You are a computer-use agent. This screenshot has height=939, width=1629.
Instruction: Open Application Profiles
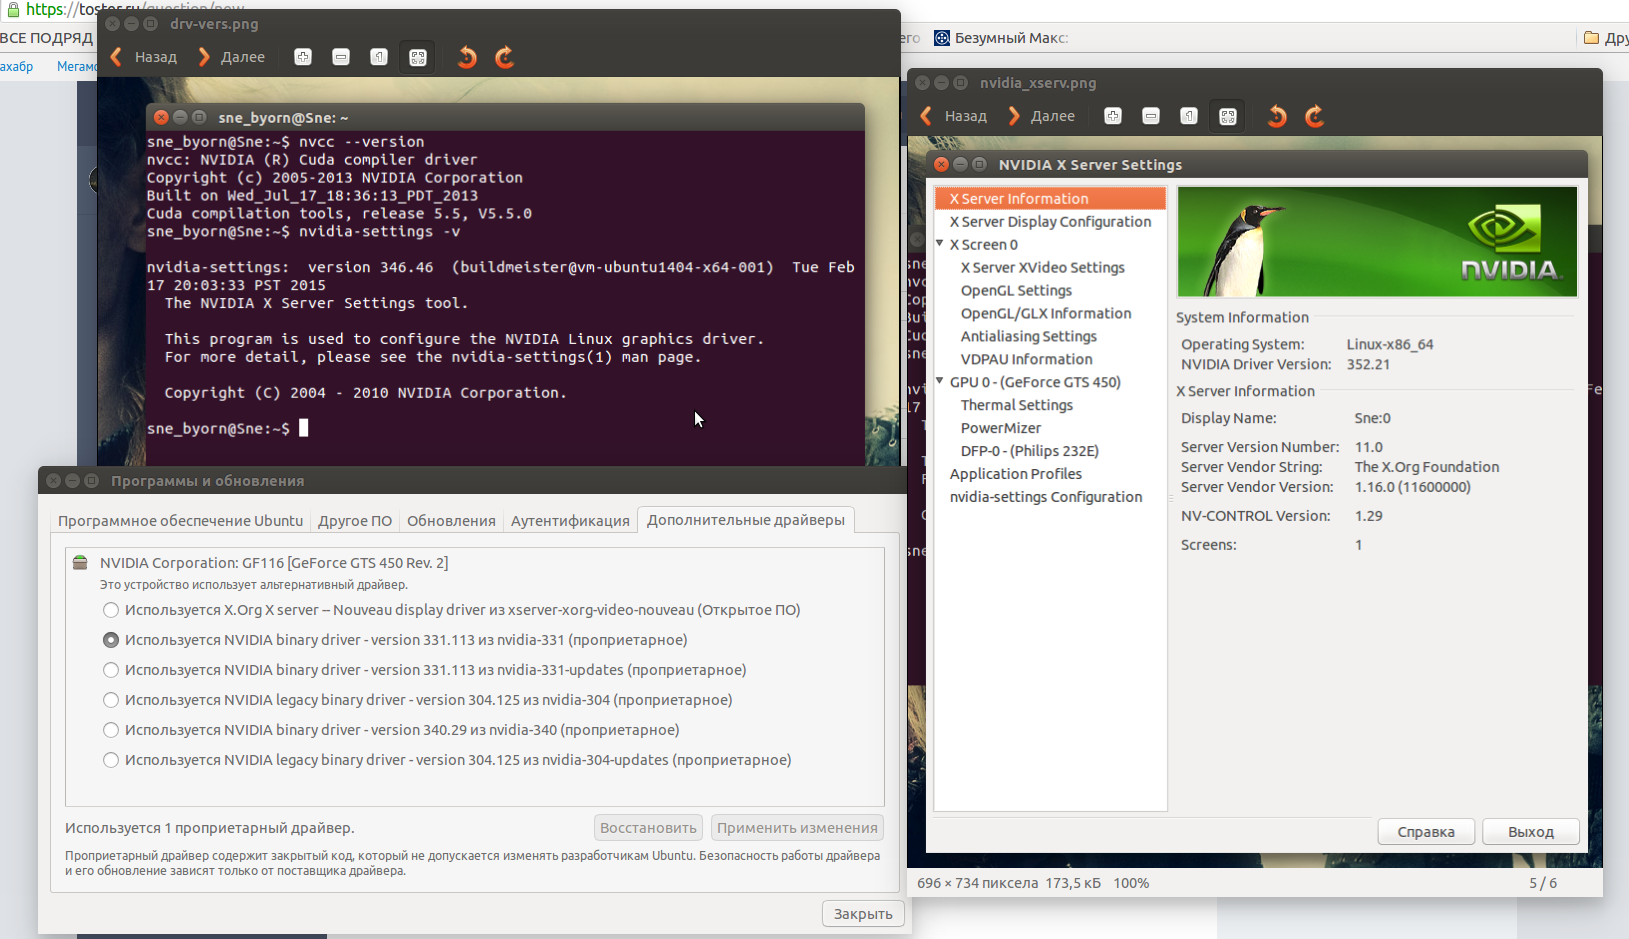click(x=1016, y=474)
